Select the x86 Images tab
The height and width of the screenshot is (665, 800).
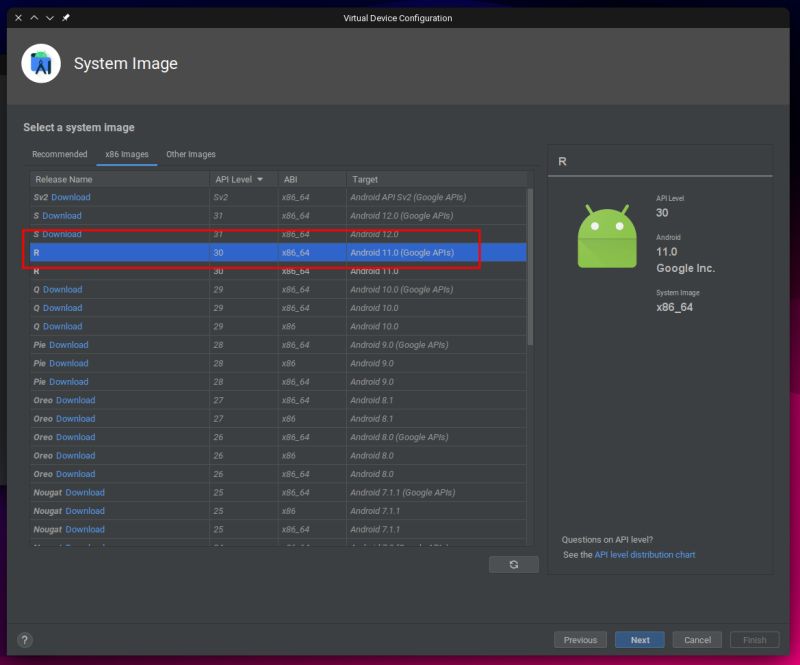(125, 154)
